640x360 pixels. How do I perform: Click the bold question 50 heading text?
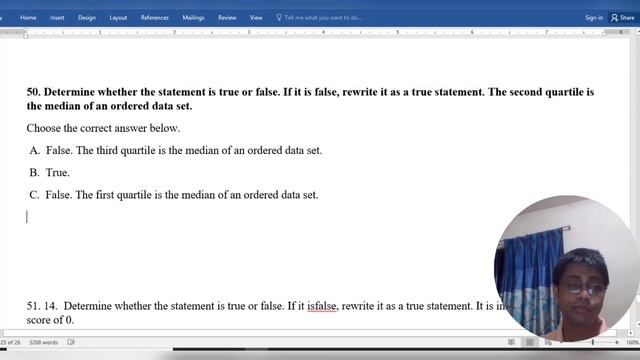(310, 99)
